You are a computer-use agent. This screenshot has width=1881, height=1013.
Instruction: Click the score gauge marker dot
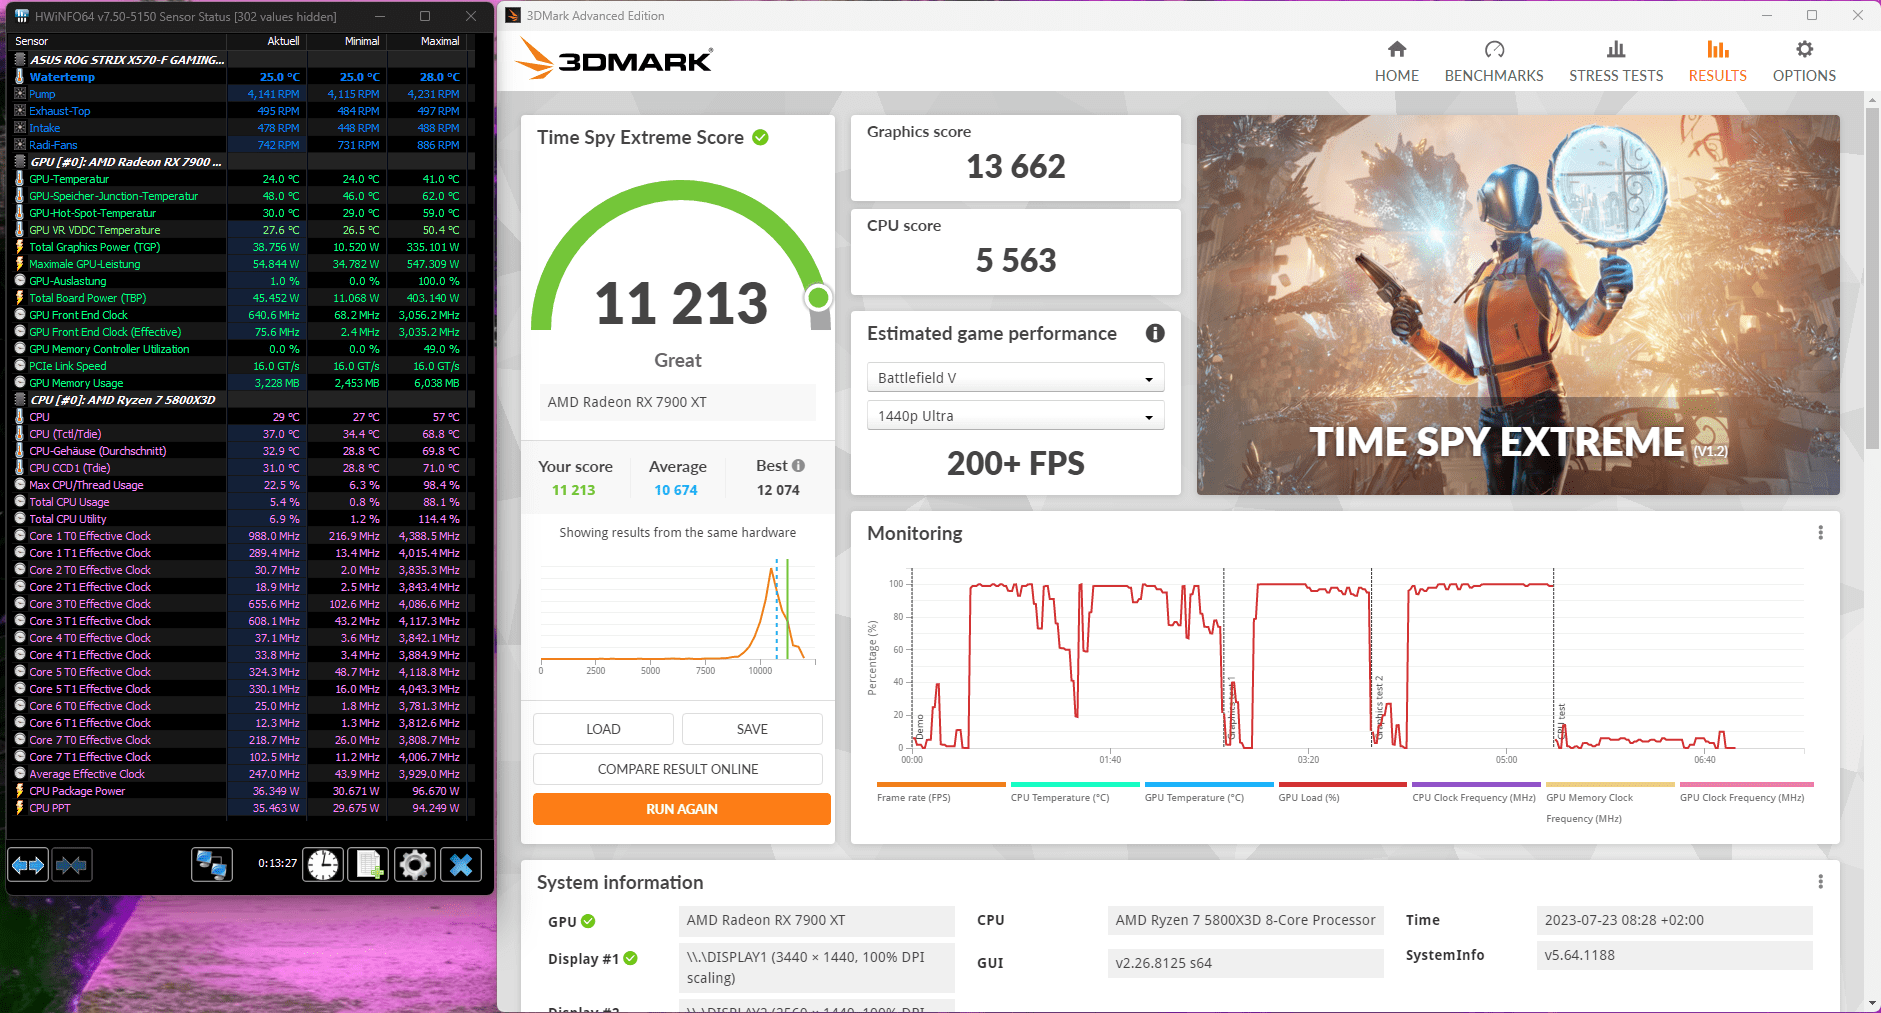point(818,297)
